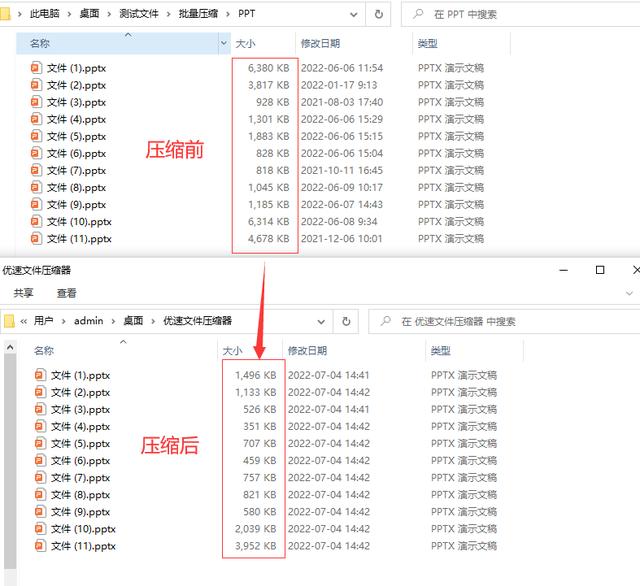Click 优速文件压缩器 in the breadcrumb path
Viewport: 640px width, 586px height.
pyautogui.click(x=198, y=321)
